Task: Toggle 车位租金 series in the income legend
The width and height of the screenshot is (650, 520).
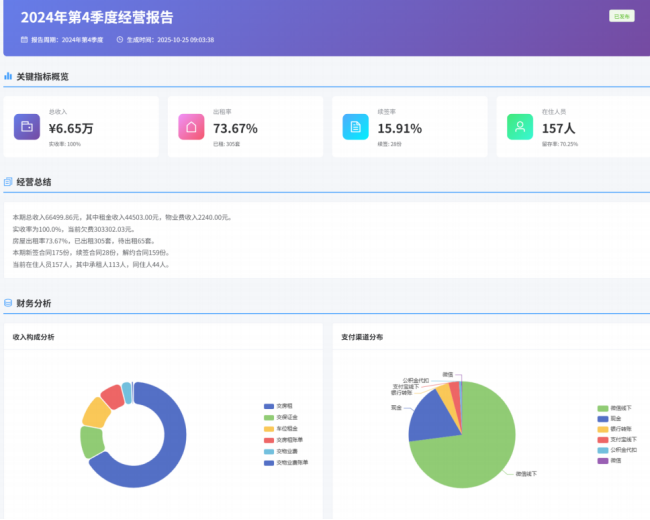Action: point(283,429)
